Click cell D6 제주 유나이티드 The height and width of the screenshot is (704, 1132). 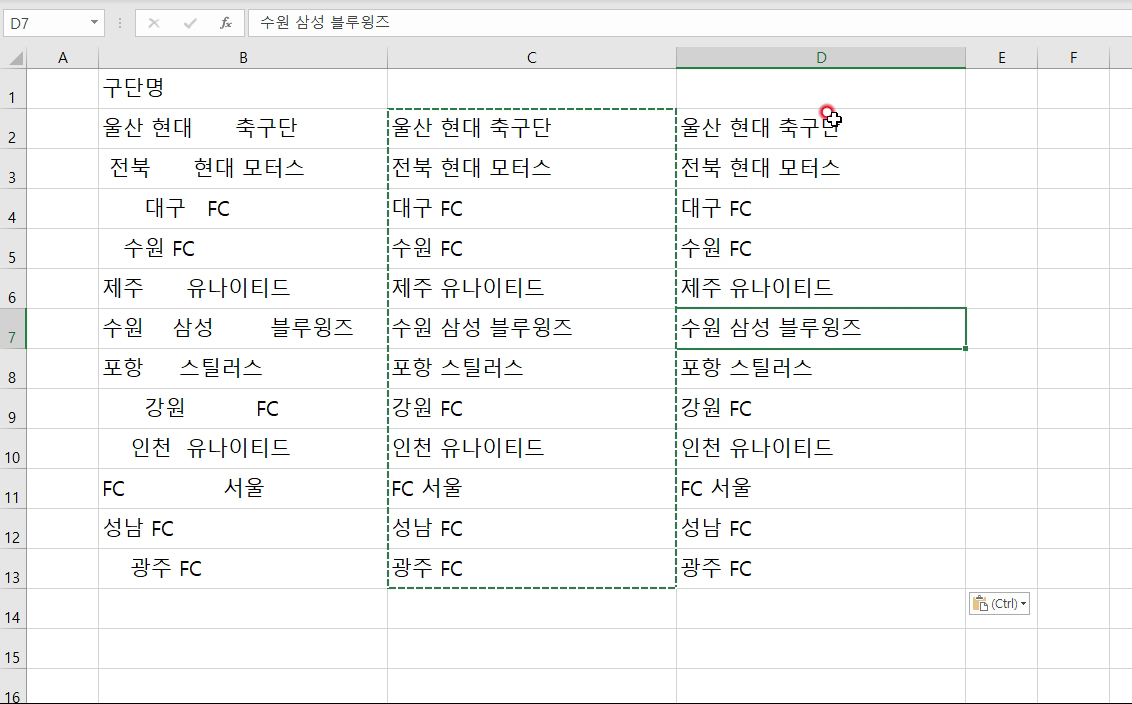click(x=821, y=289)
